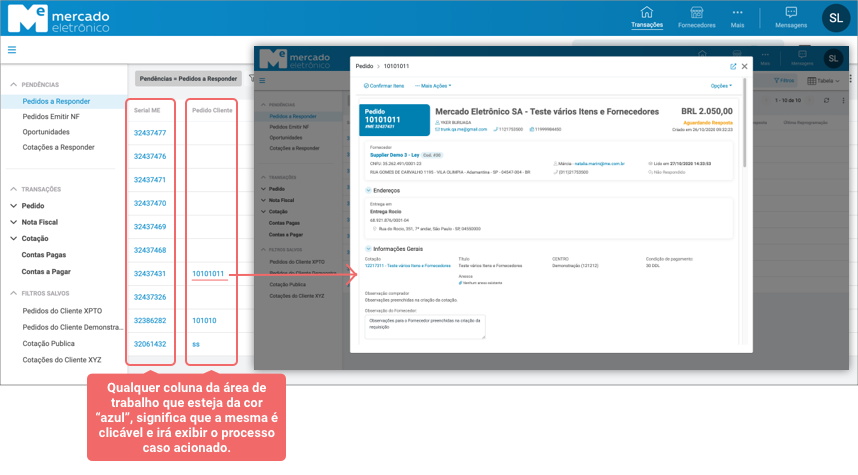Toggle the hamburger menu in the main window
The image size is (858, 475).
[12, 50]
